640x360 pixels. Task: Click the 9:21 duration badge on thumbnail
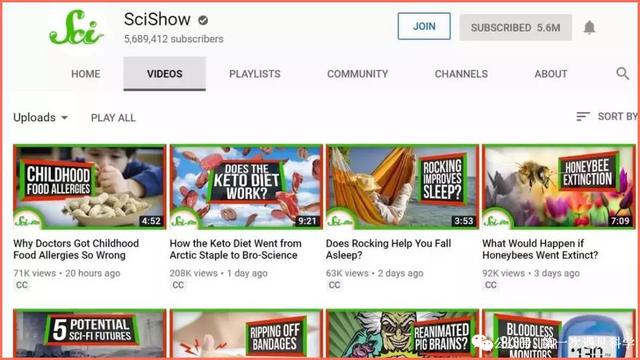[307, 221]
